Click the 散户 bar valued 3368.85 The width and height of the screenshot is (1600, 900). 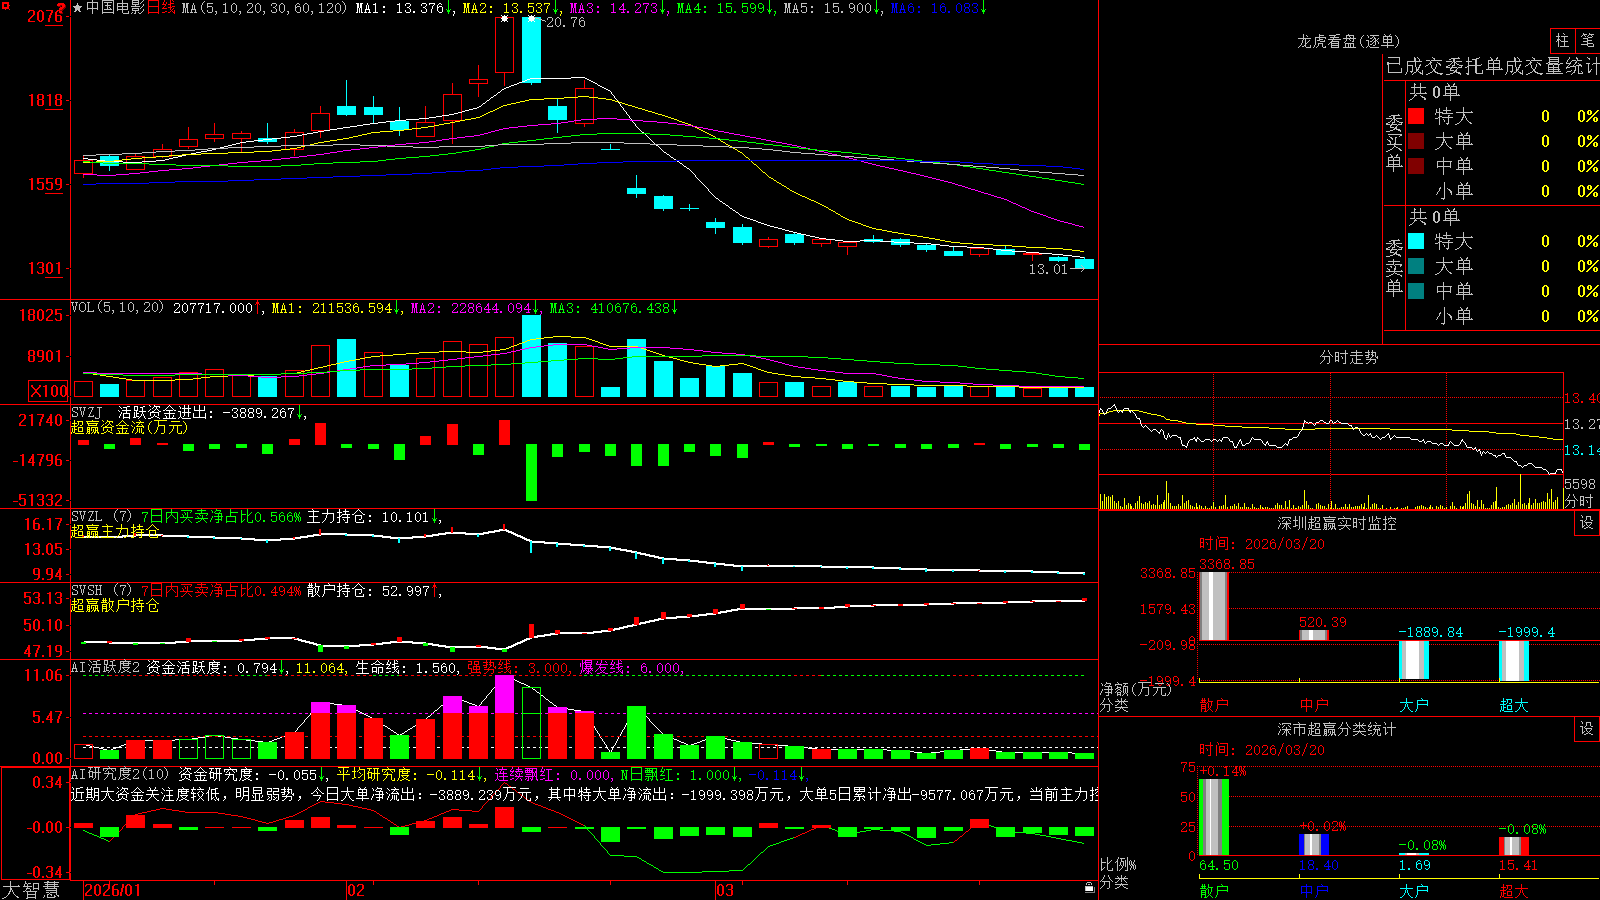click(1213, 606)
